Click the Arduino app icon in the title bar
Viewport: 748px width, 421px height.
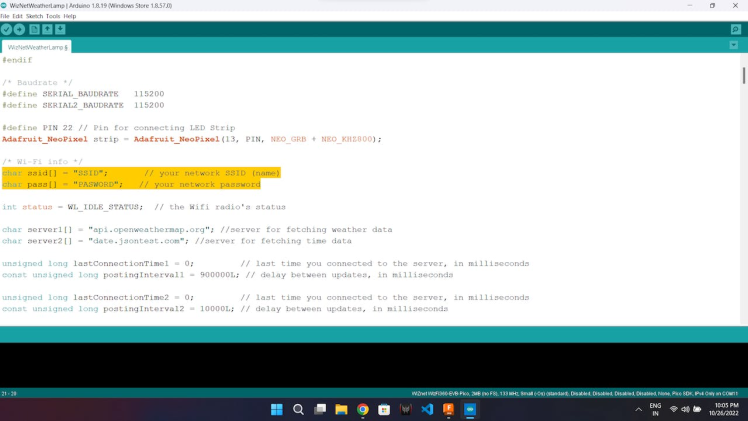click(4, 5)
